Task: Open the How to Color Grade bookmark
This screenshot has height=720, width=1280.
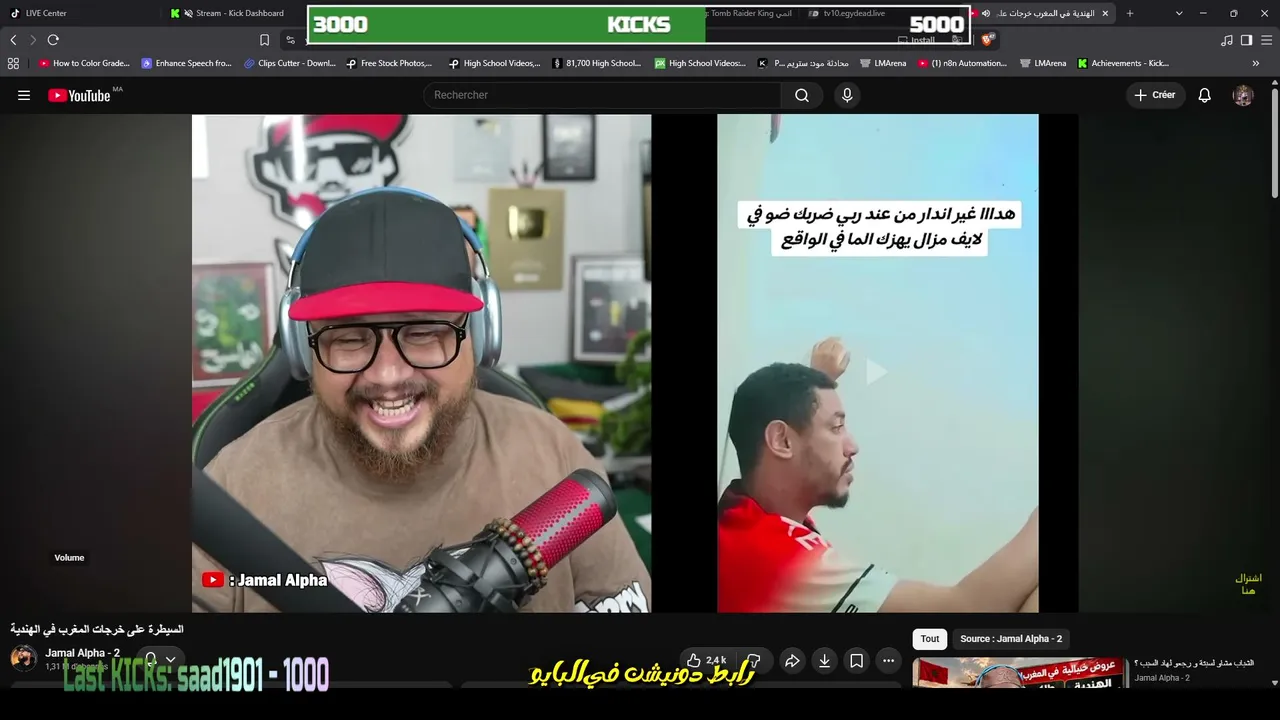Action: point(84,63)
